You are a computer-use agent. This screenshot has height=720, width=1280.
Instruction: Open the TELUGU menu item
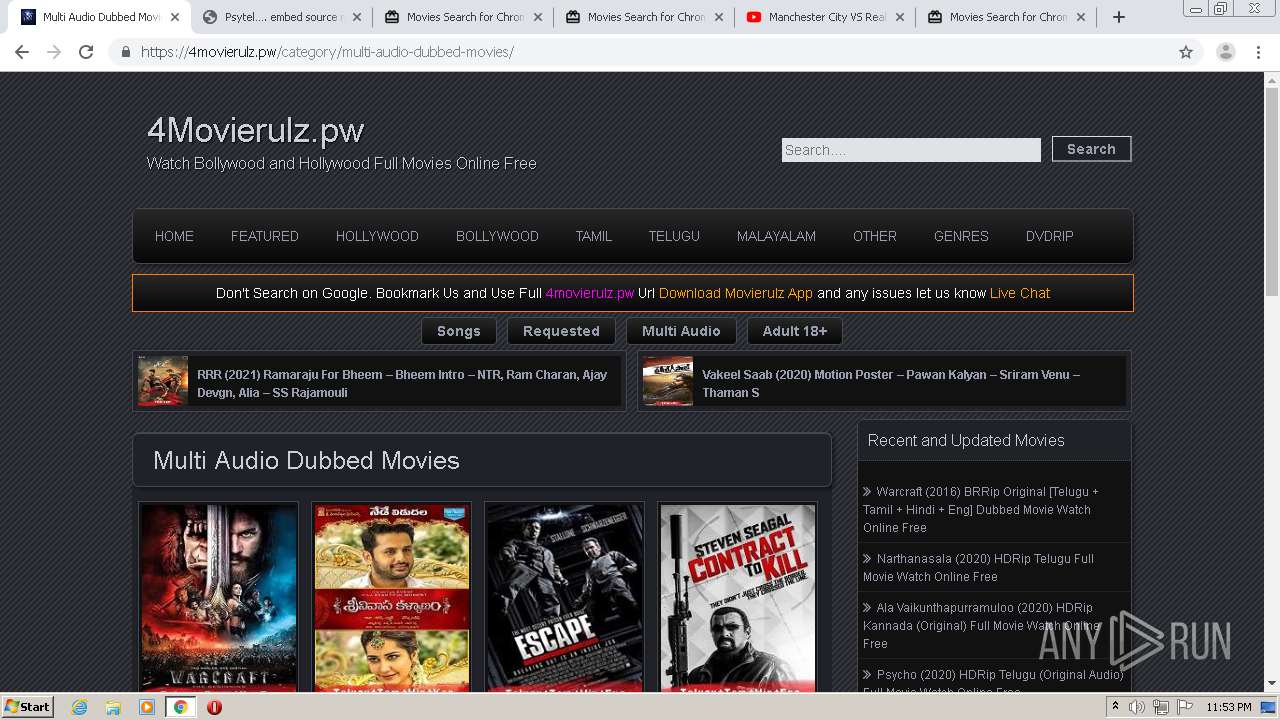pyautogui.click(x=674, y=236)
